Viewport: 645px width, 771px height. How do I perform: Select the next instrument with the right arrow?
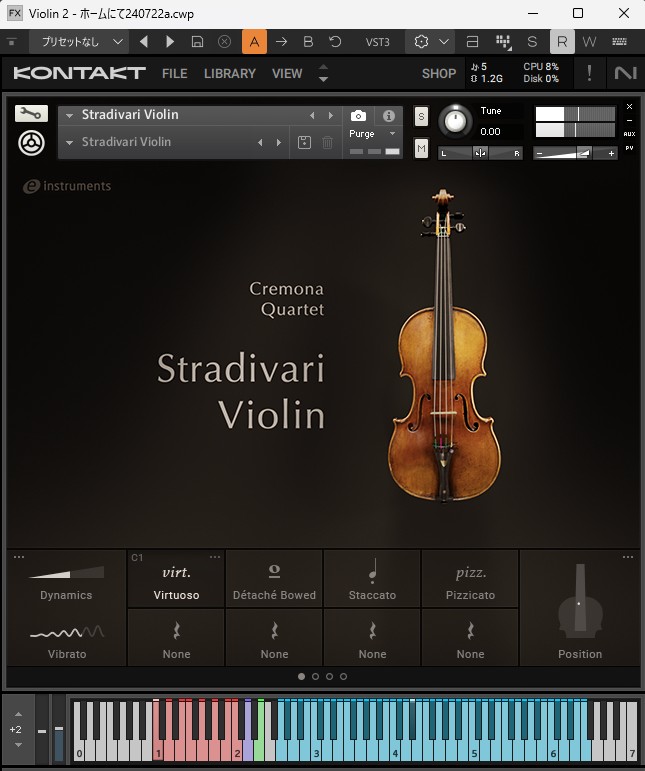coord(331,116)
